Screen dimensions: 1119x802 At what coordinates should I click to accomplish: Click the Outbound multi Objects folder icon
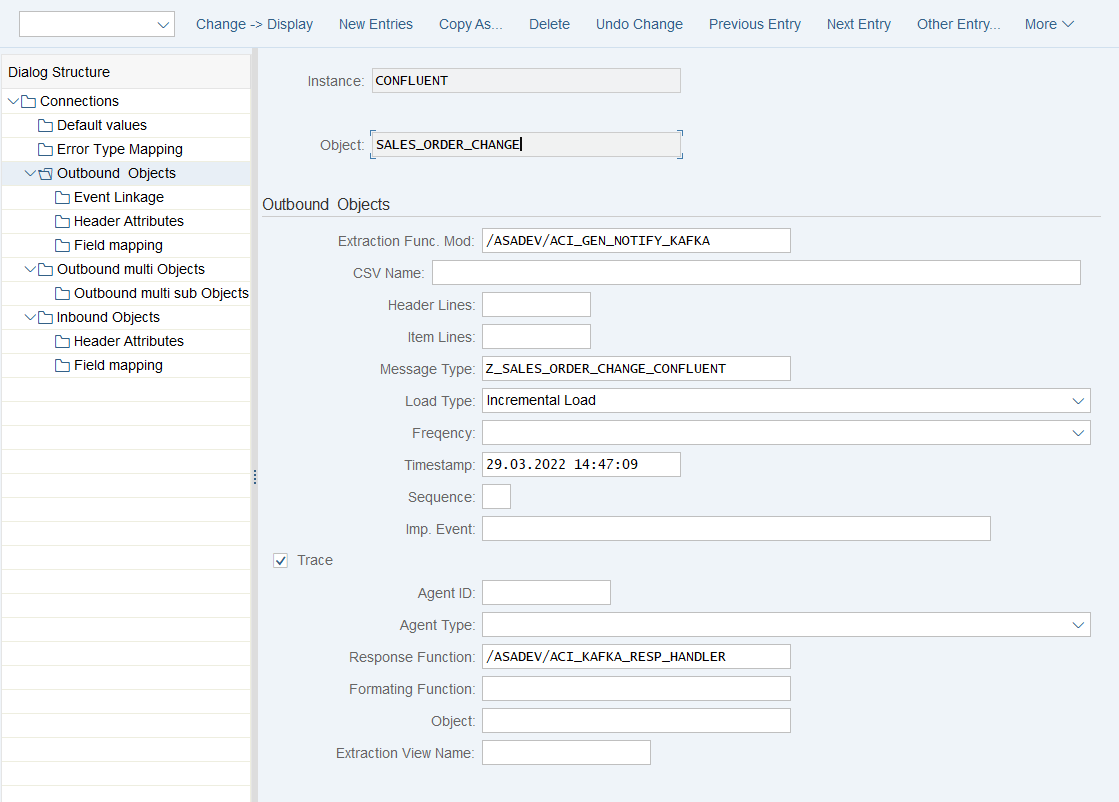click(x=46, y=269)
